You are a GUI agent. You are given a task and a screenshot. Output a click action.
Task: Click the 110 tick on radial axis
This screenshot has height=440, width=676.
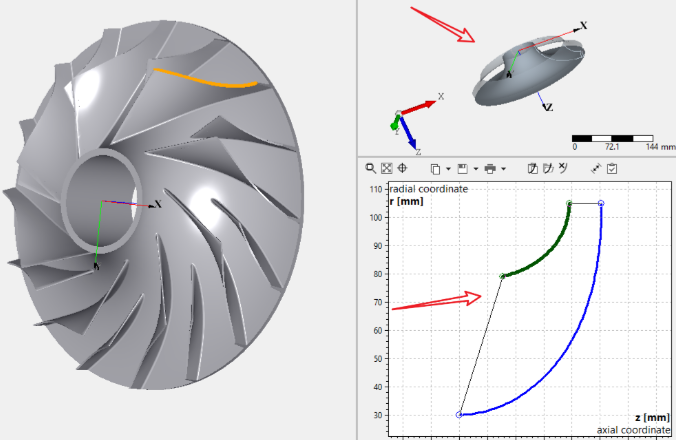tap(376, 189)
